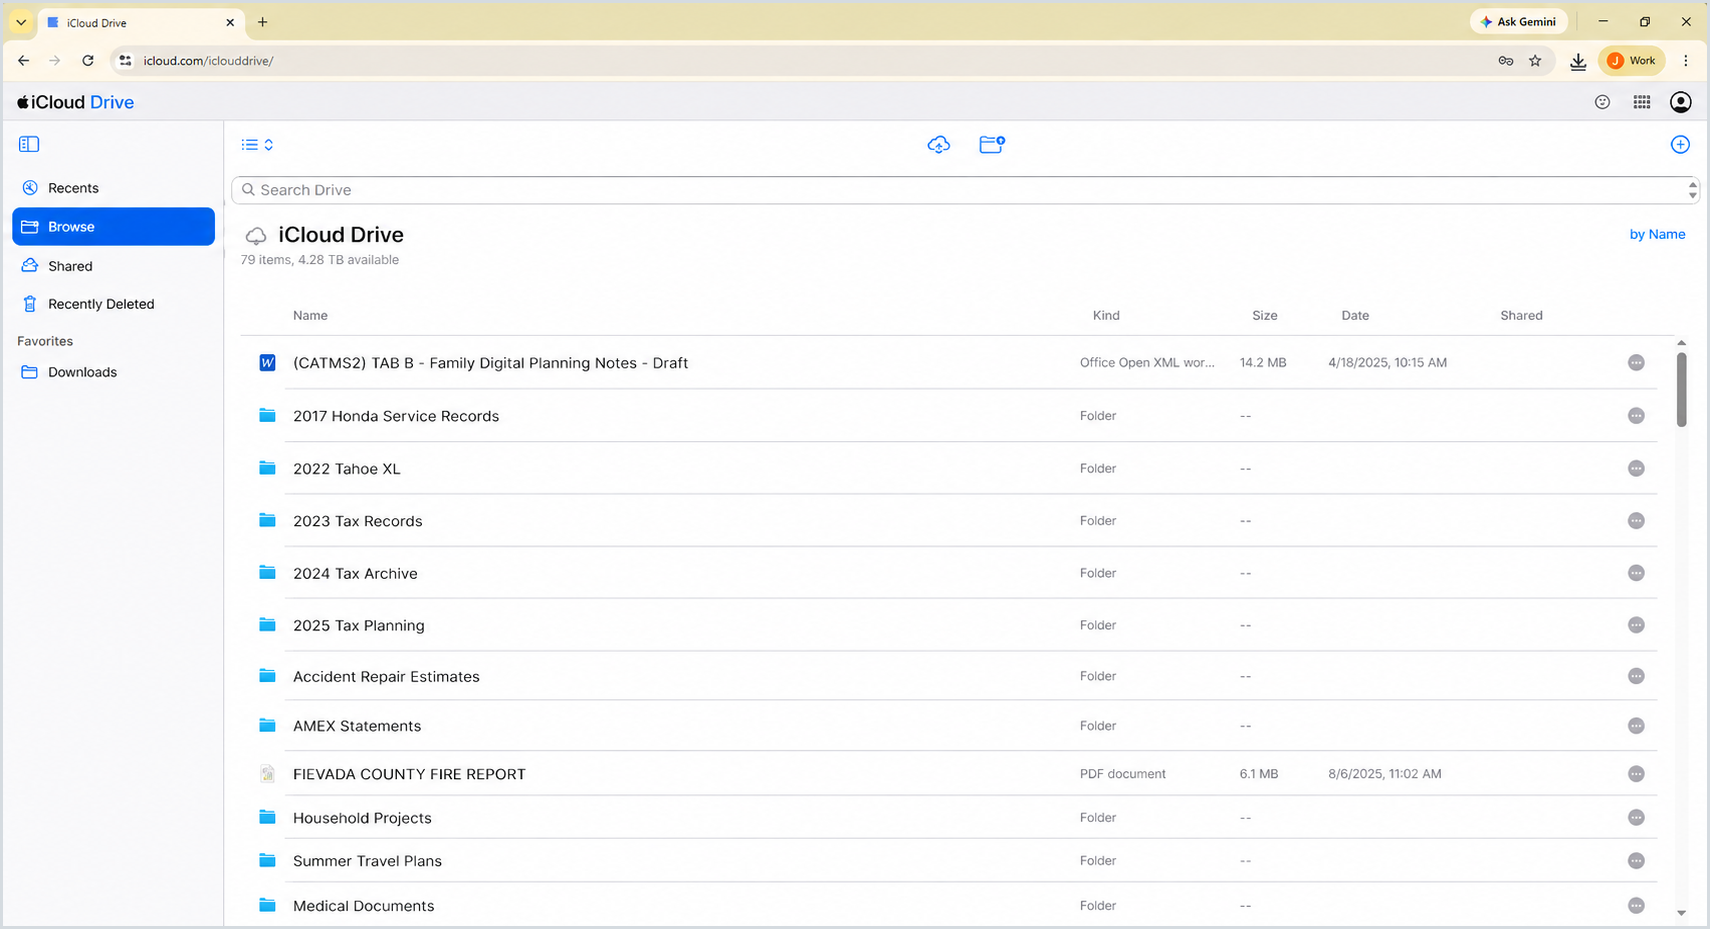This screenshot has height=929, width=1710.
Task: Select the 2023 Tax Records folder name
Action: coord(357,521)
